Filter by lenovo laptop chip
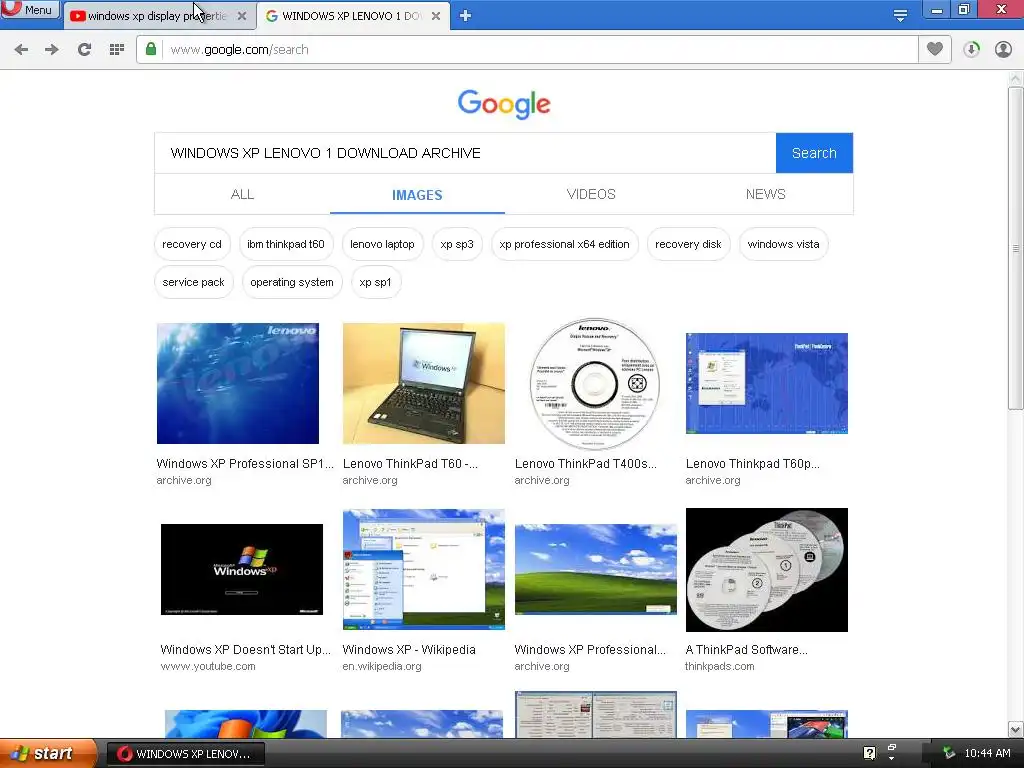1024x768 pixels. tap(382, 244)
